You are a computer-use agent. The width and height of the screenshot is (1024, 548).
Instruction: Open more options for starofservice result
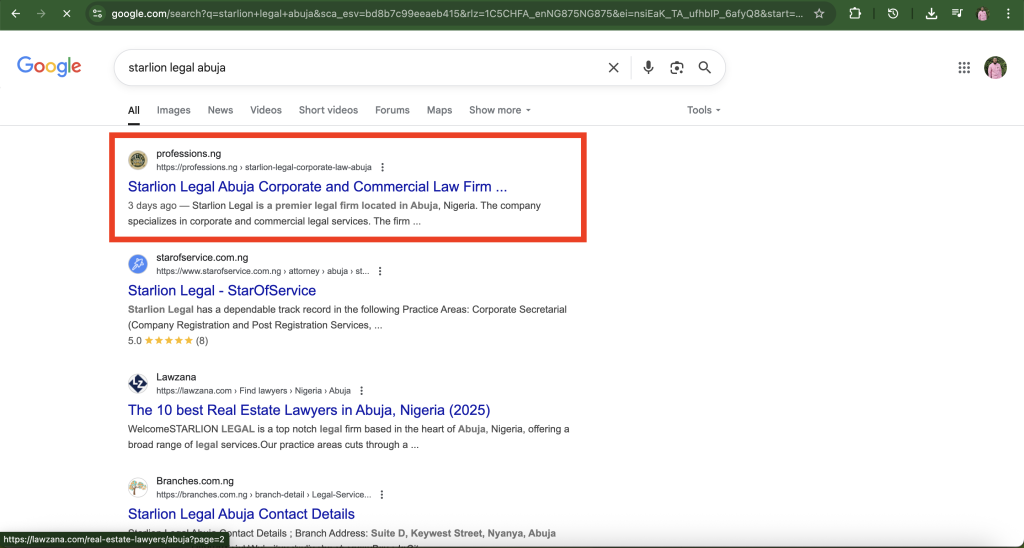click(x=380, y=271)
